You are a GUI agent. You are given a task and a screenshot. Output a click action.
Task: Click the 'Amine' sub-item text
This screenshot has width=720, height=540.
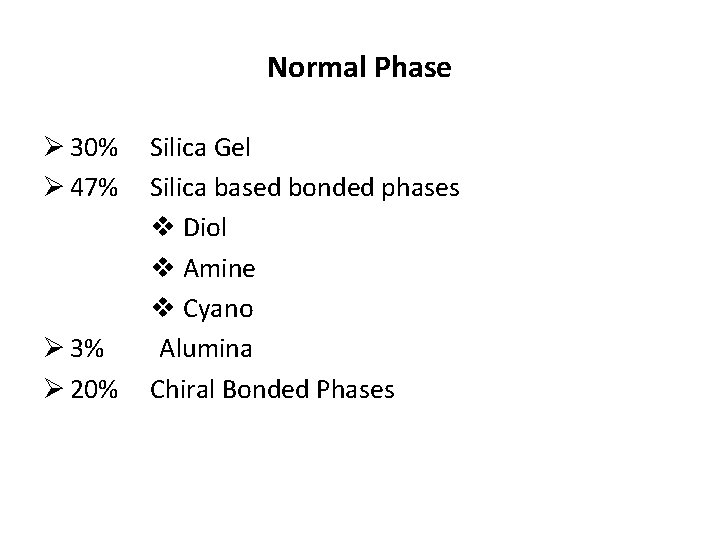point(219,269)
